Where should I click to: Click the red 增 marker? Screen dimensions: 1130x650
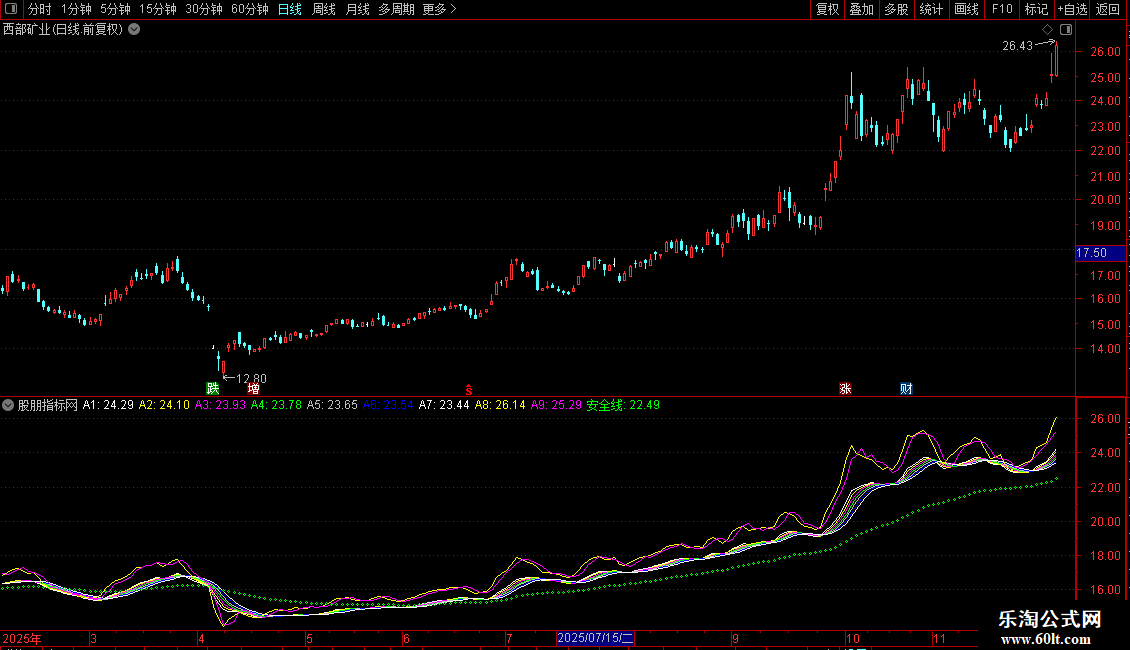pyautogui.click(x=254, y=388)
